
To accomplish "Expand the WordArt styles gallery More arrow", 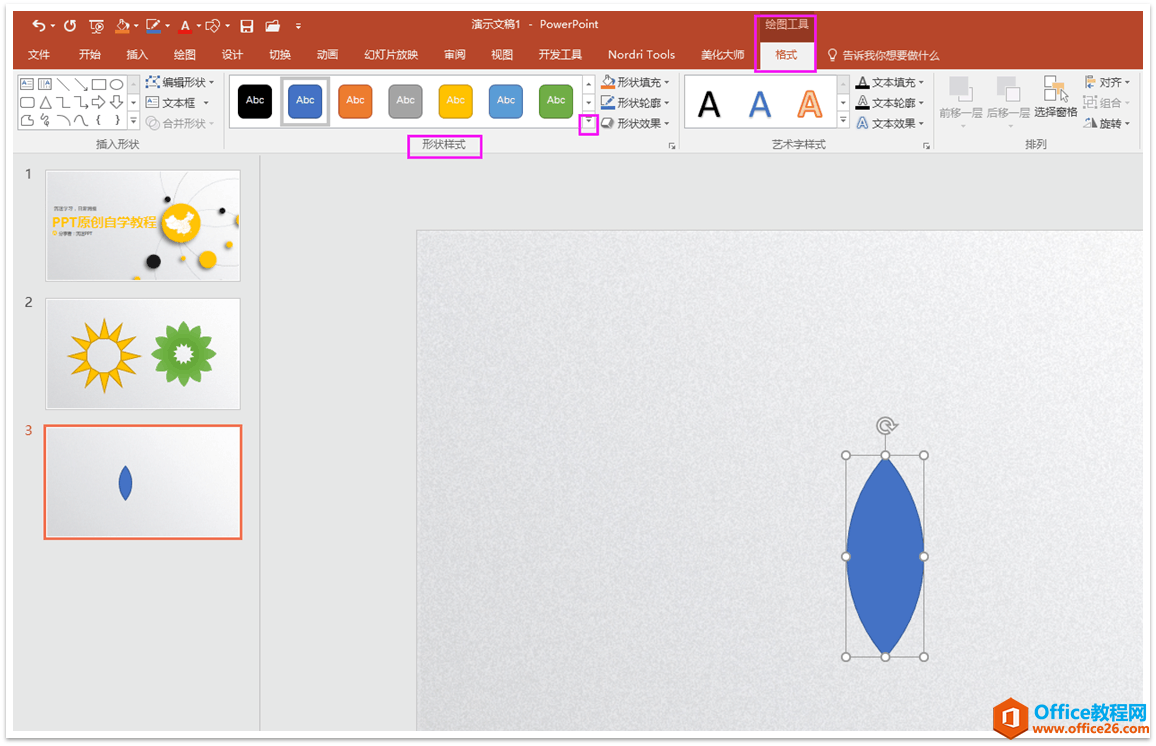I will [x=843, y=120].
